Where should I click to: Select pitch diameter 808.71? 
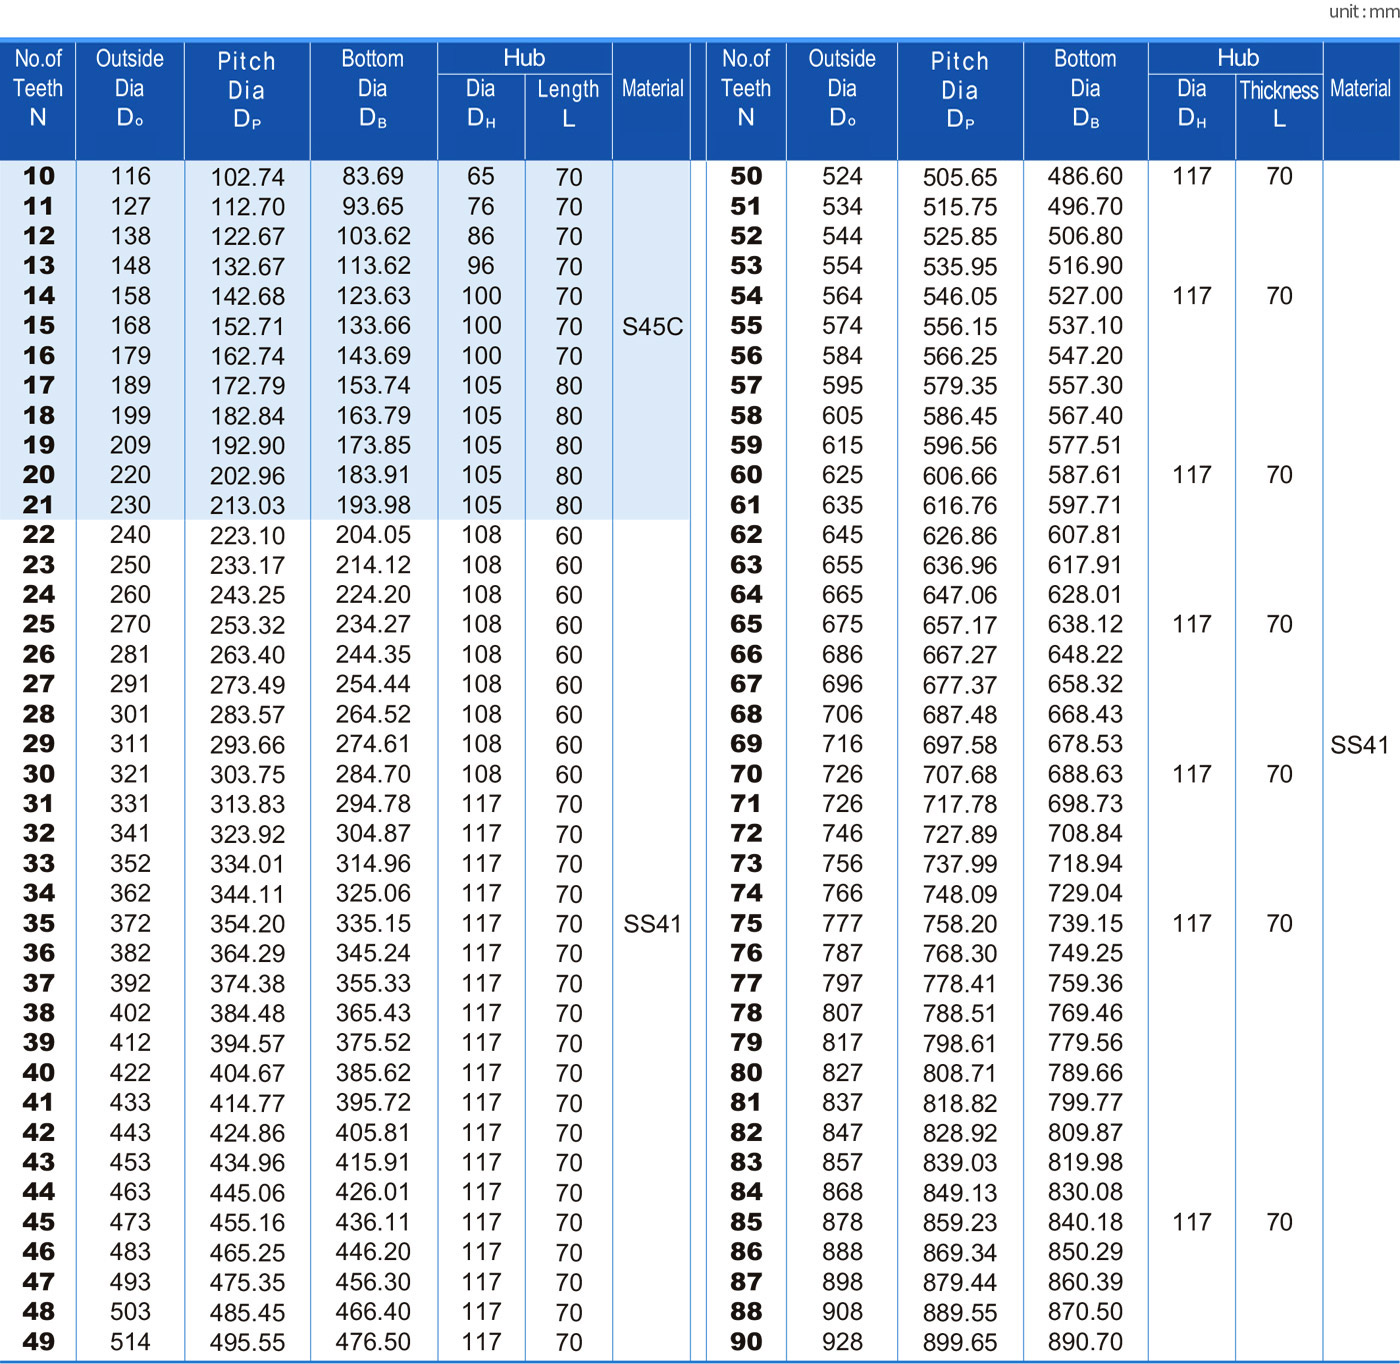click(960, 1073)
